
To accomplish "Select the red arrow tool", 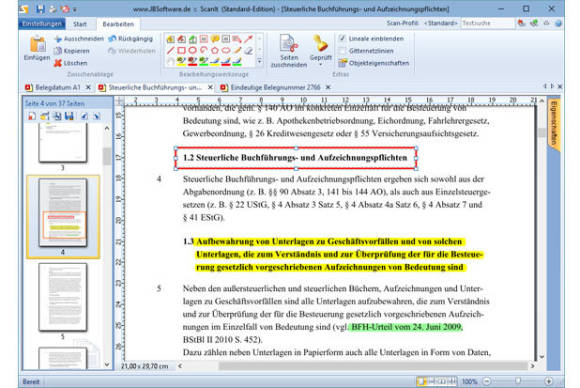I will point(248,39).
